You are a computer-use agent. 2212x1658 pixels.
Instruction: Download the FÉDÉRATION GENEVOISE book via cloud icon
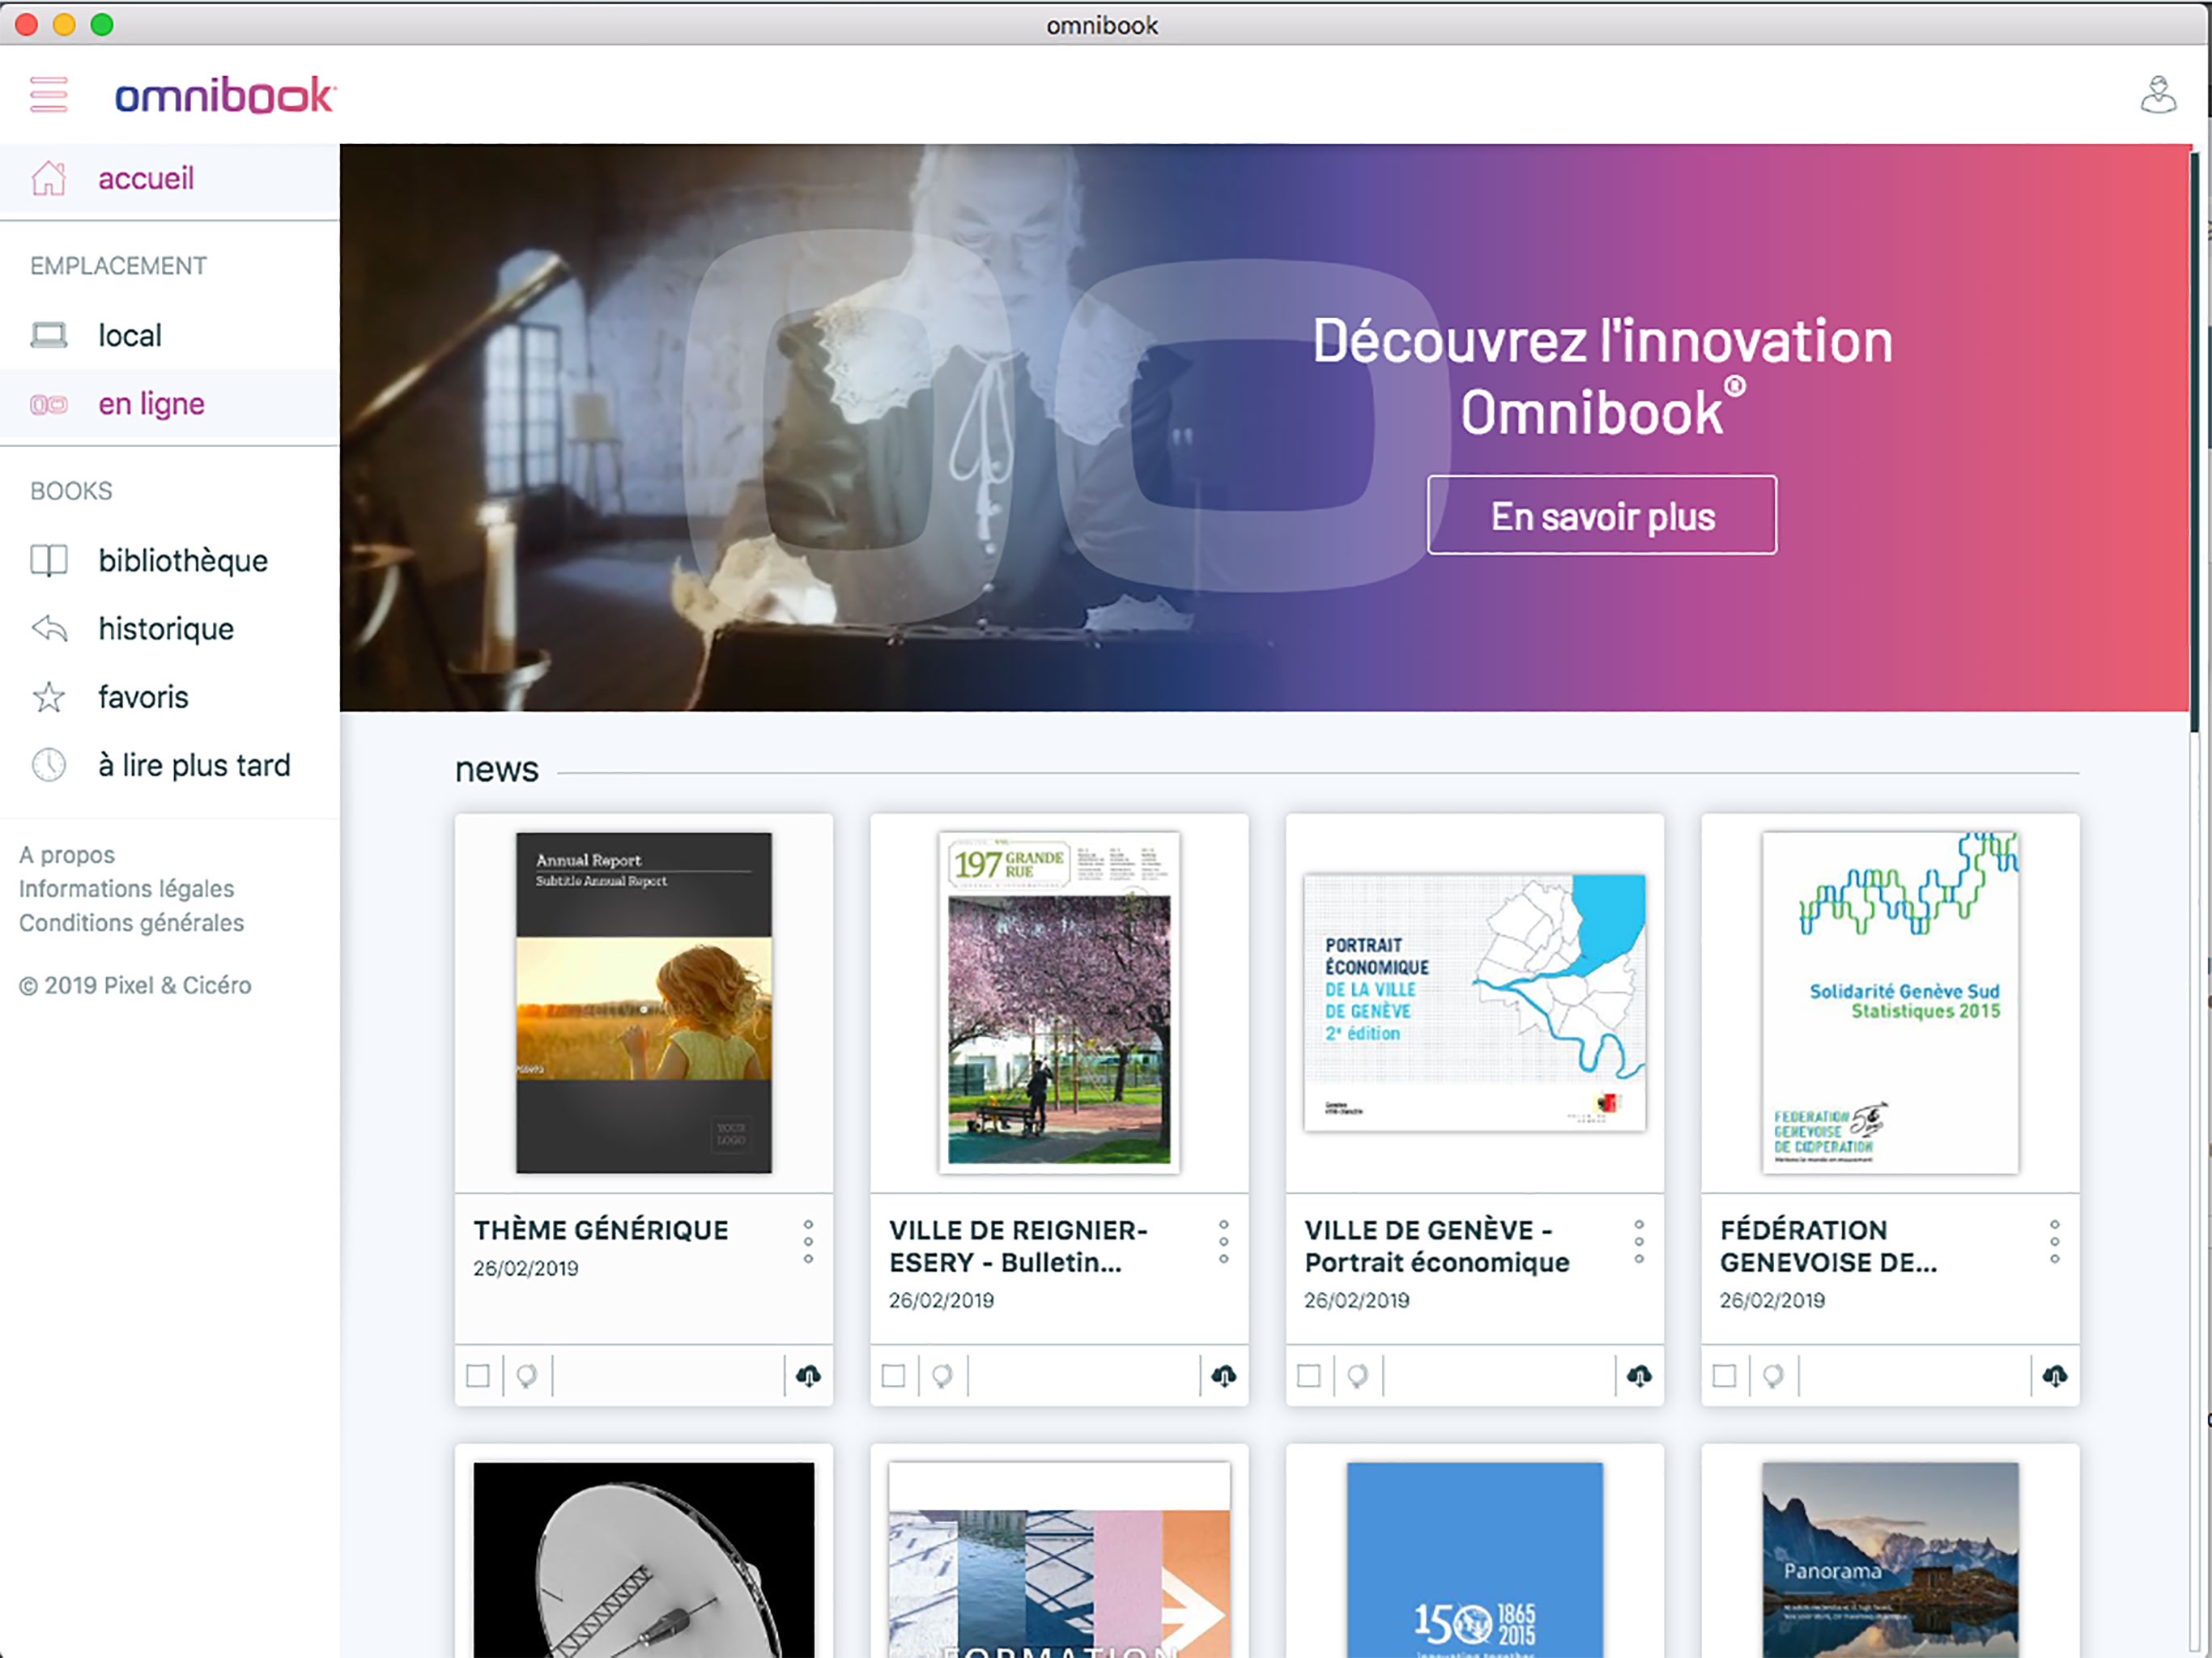pyautogui.click(x=2054, y=1376)
